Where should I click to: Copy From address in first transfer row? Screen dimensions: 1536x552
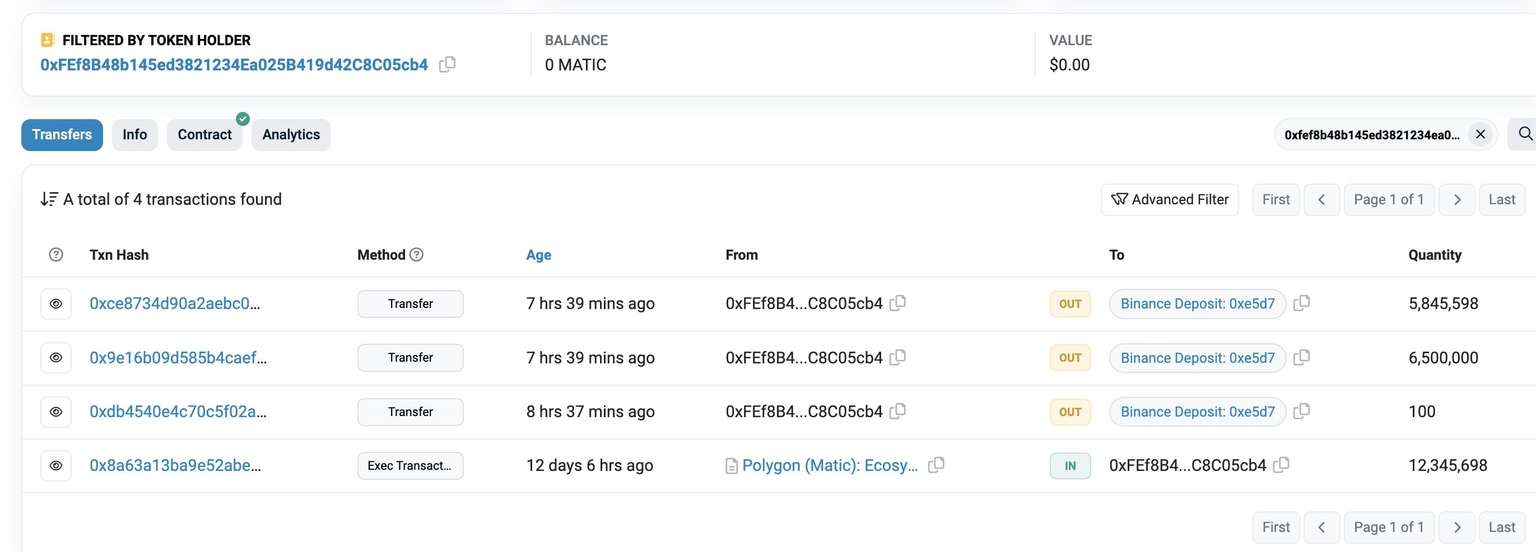[898, 303]
